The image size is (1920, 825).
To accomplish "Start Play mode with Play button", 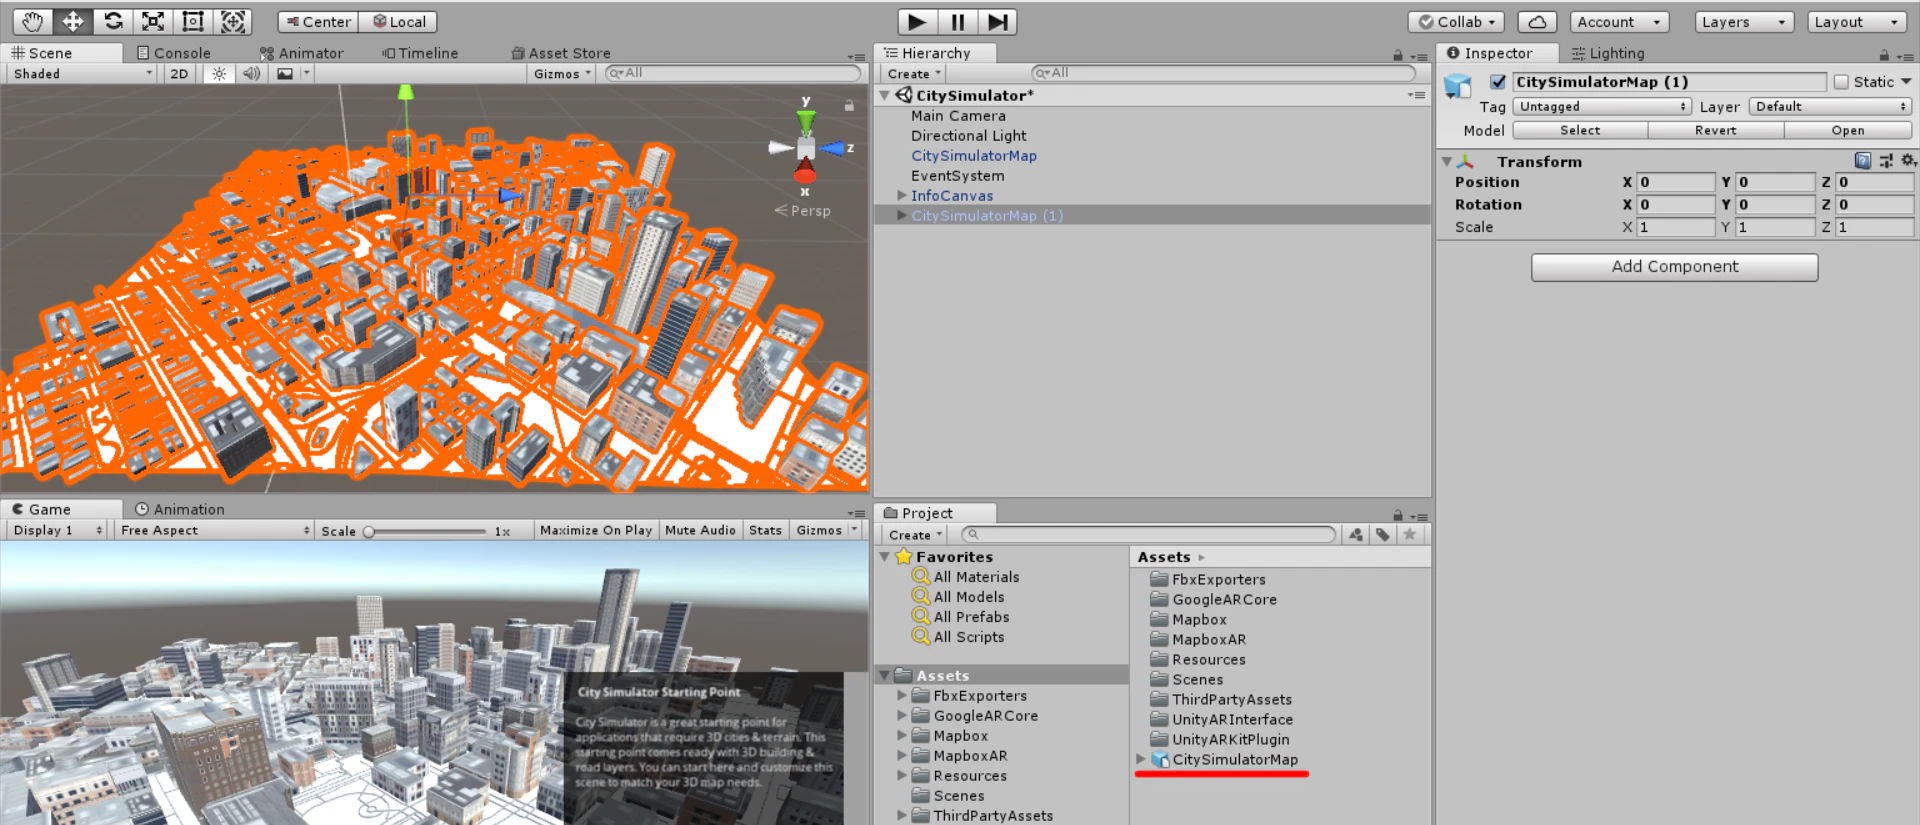I will pos(917,21).
